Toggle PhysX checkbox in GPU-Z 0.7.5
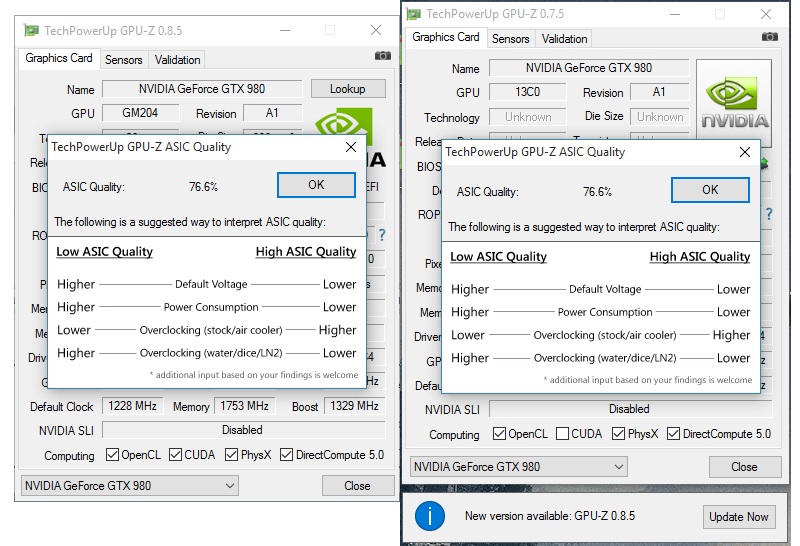The width and height of the screenshot is (800, 546). point(618,433)
